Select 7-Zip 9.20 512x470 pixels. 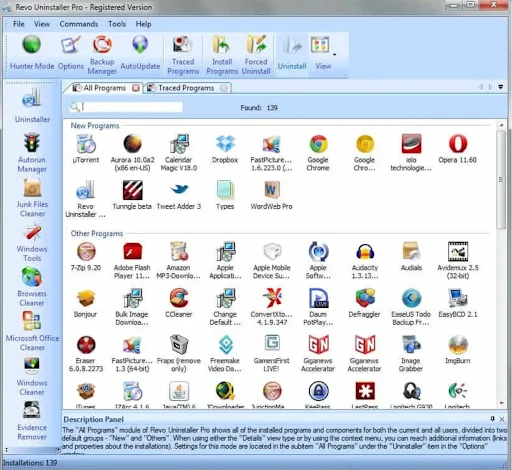(x=86, y=256)
